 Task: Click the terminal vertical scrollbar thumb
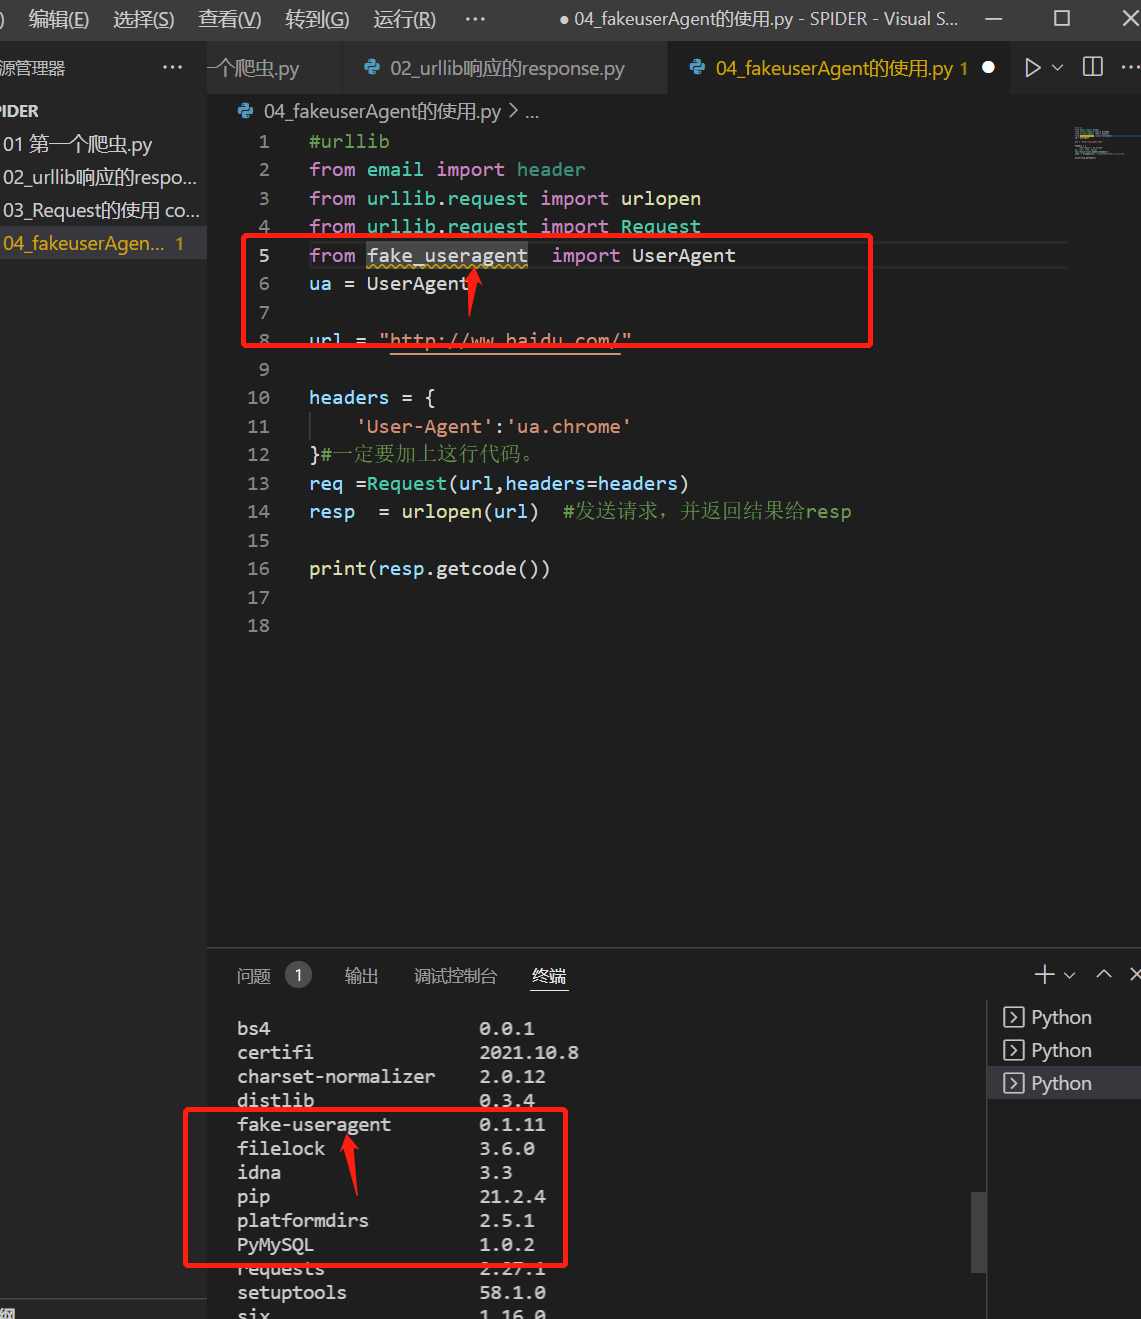point(978,1232)
